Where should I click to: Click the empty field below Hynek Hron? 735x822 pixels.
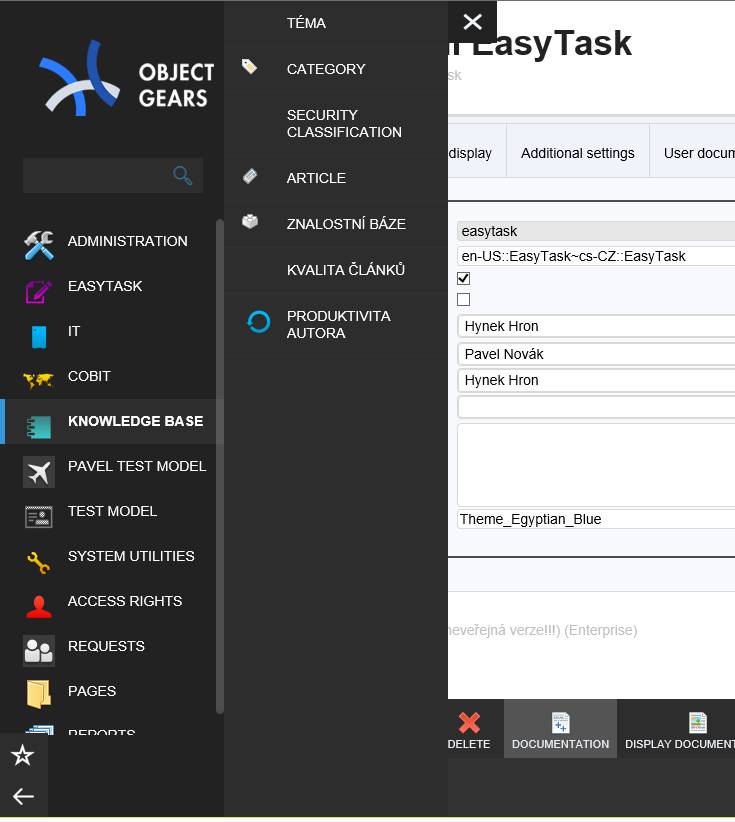596,407
